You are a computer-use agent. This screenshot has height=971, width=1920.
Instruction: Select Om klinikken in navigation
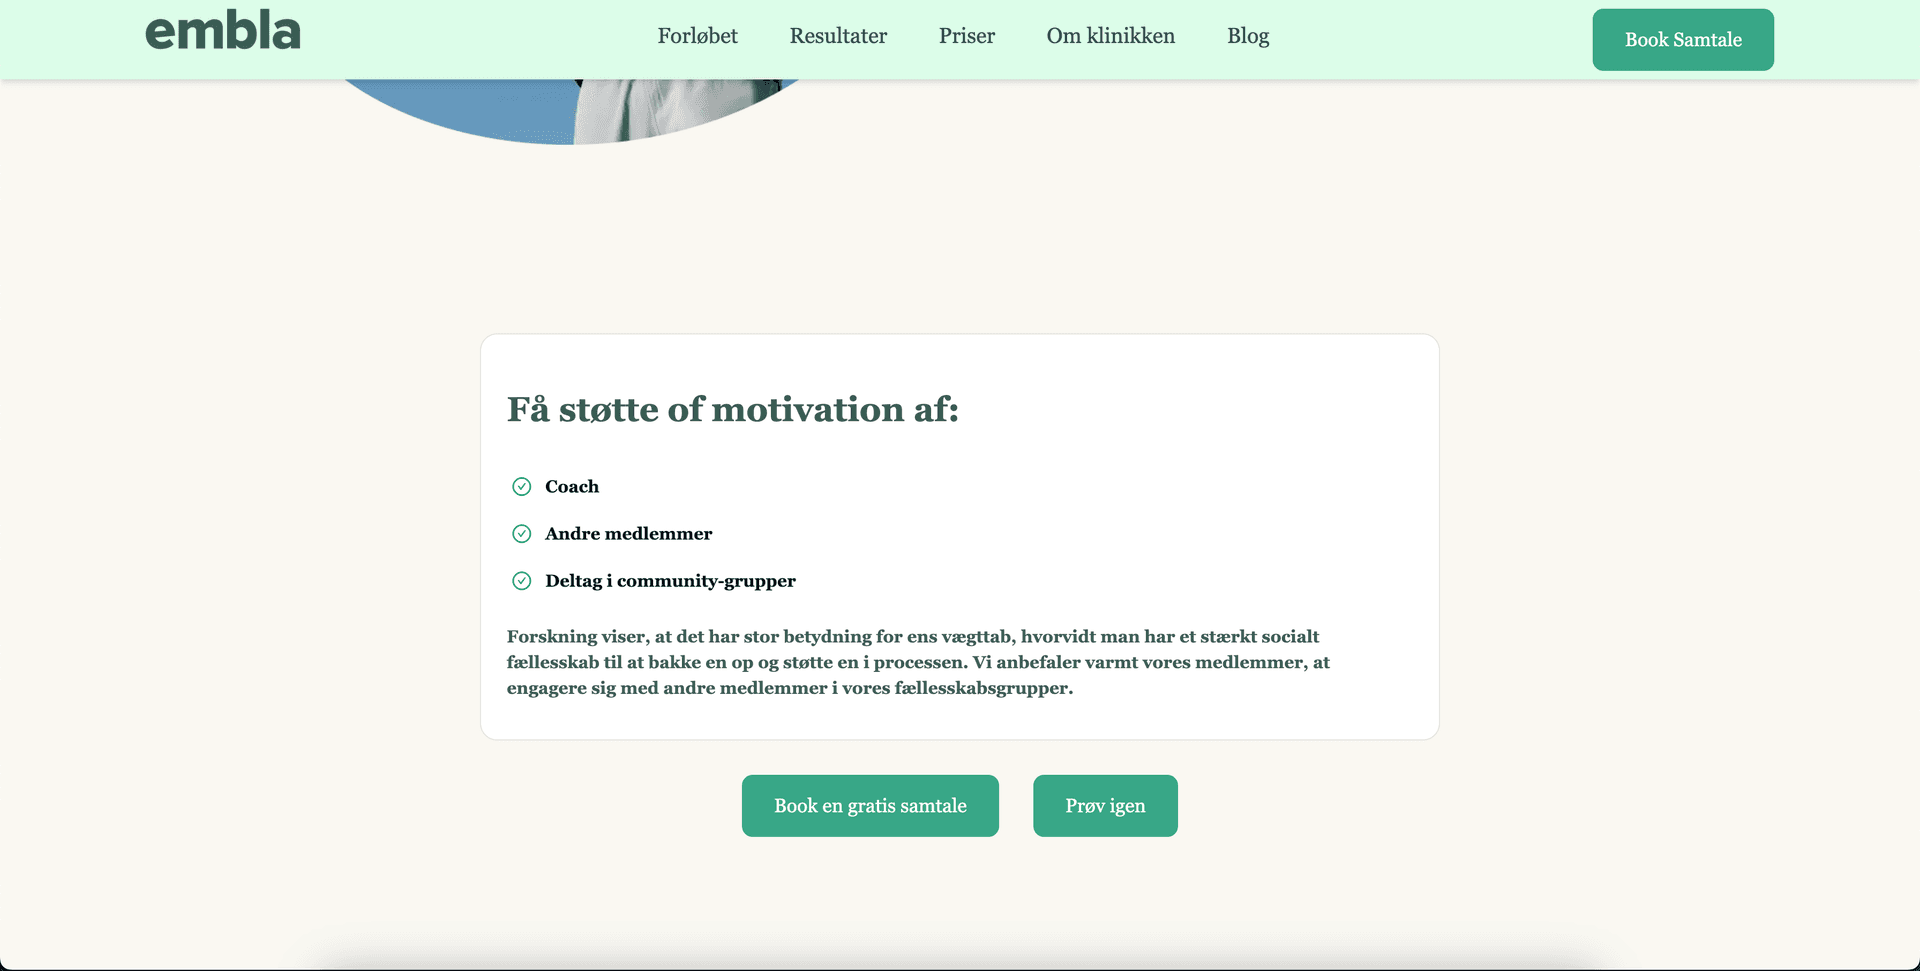coord(1110,36)
